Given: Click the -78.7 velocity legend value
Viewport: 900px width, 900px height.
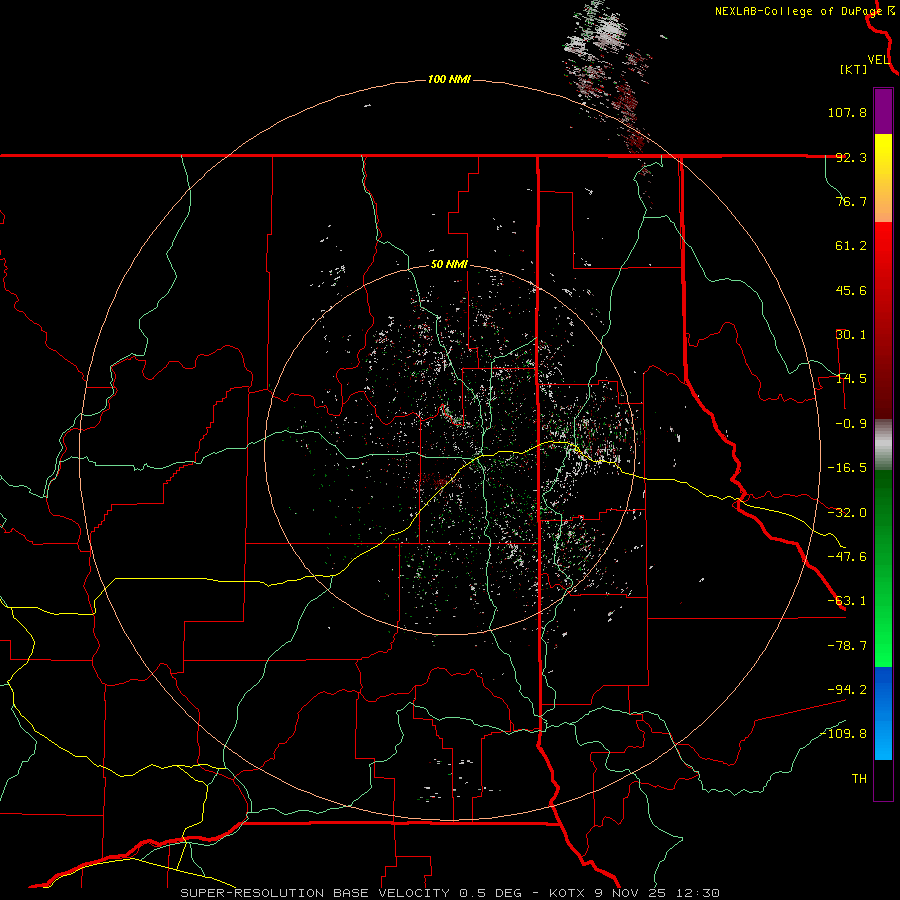Looking at the screenshot, I should (847, 646).
